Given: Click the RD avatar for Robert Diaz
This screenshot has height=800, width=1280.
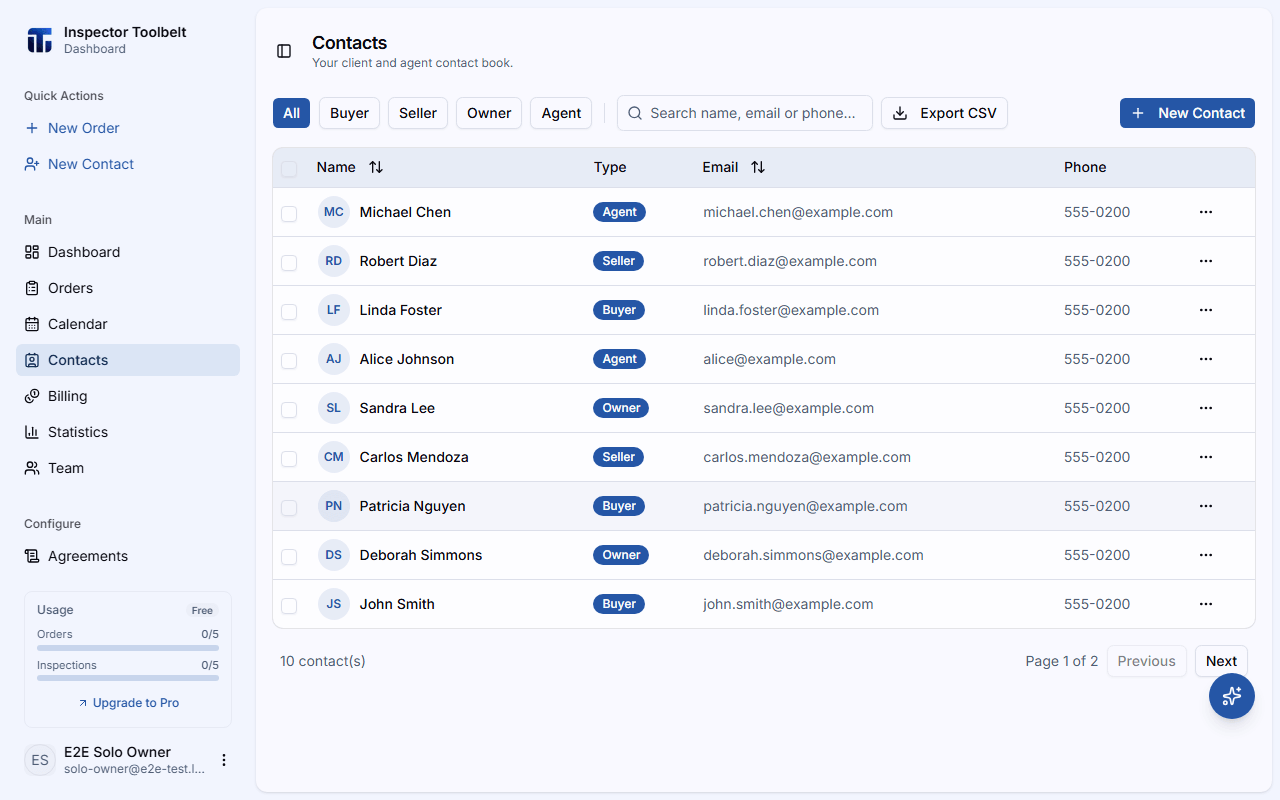Looking at the screenshot, I should (334, 261).
